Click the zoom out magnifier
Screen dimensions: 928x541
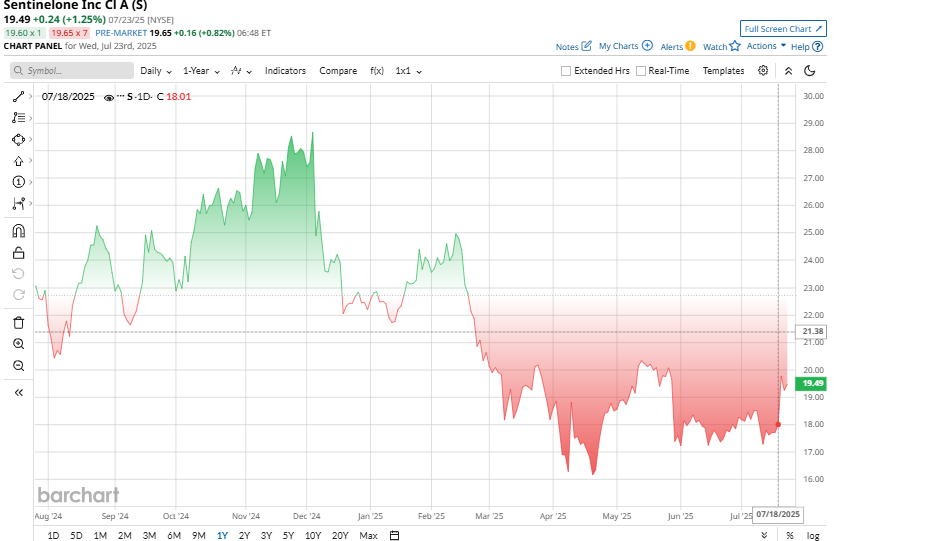click(18, 366)
